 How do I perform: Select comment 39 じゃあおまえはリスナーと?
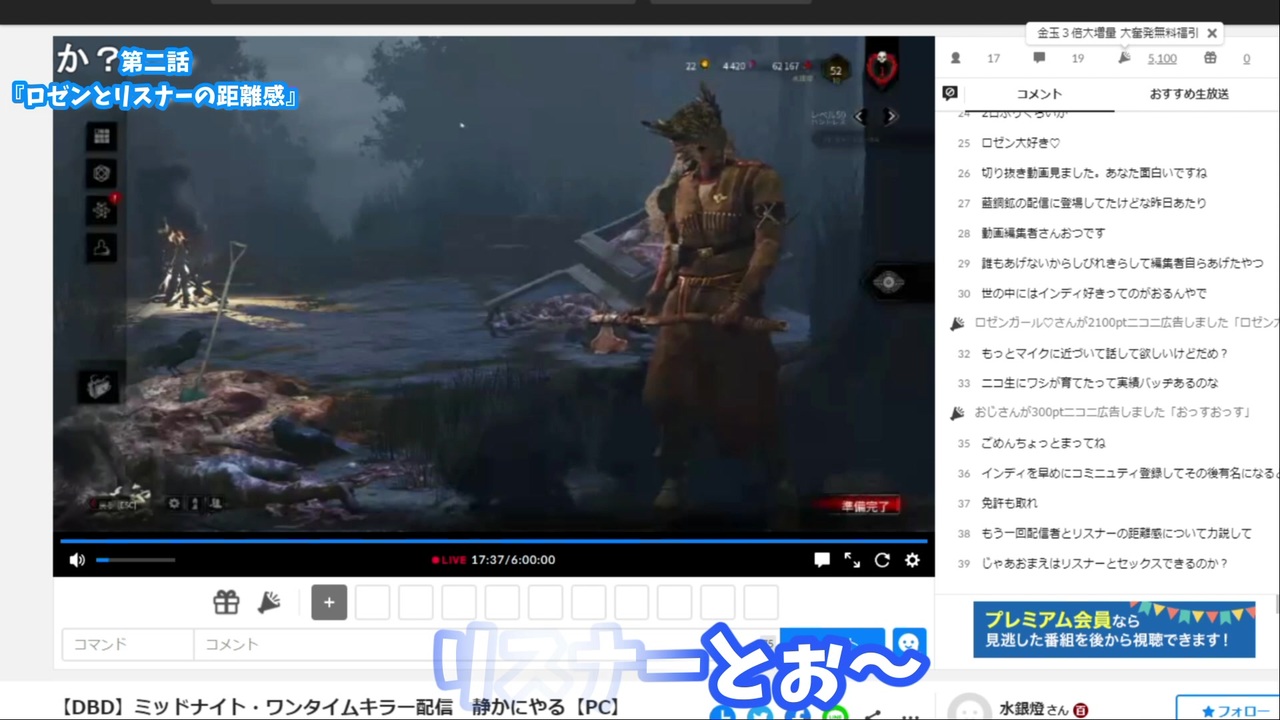coord(1105,563)
